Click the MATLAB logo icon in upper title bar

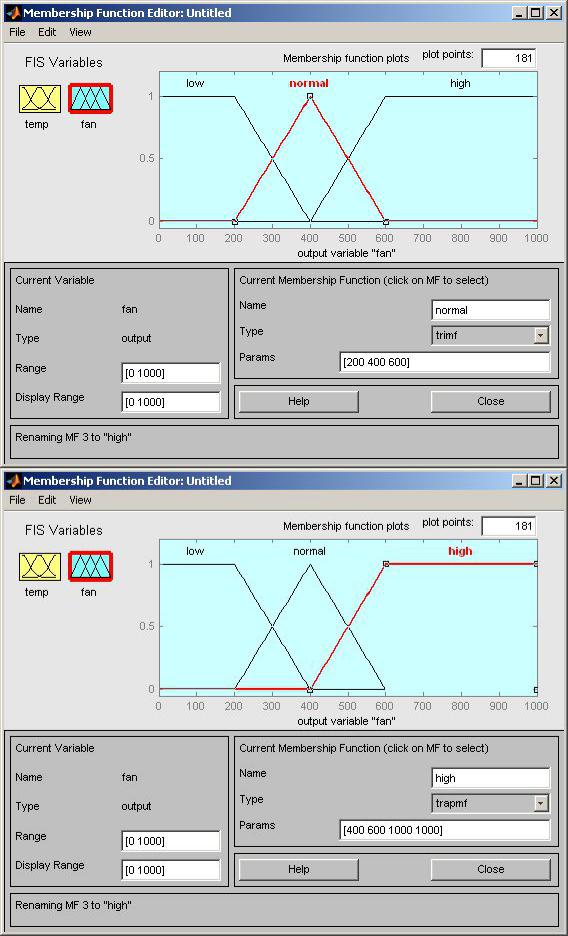[13, 13]
